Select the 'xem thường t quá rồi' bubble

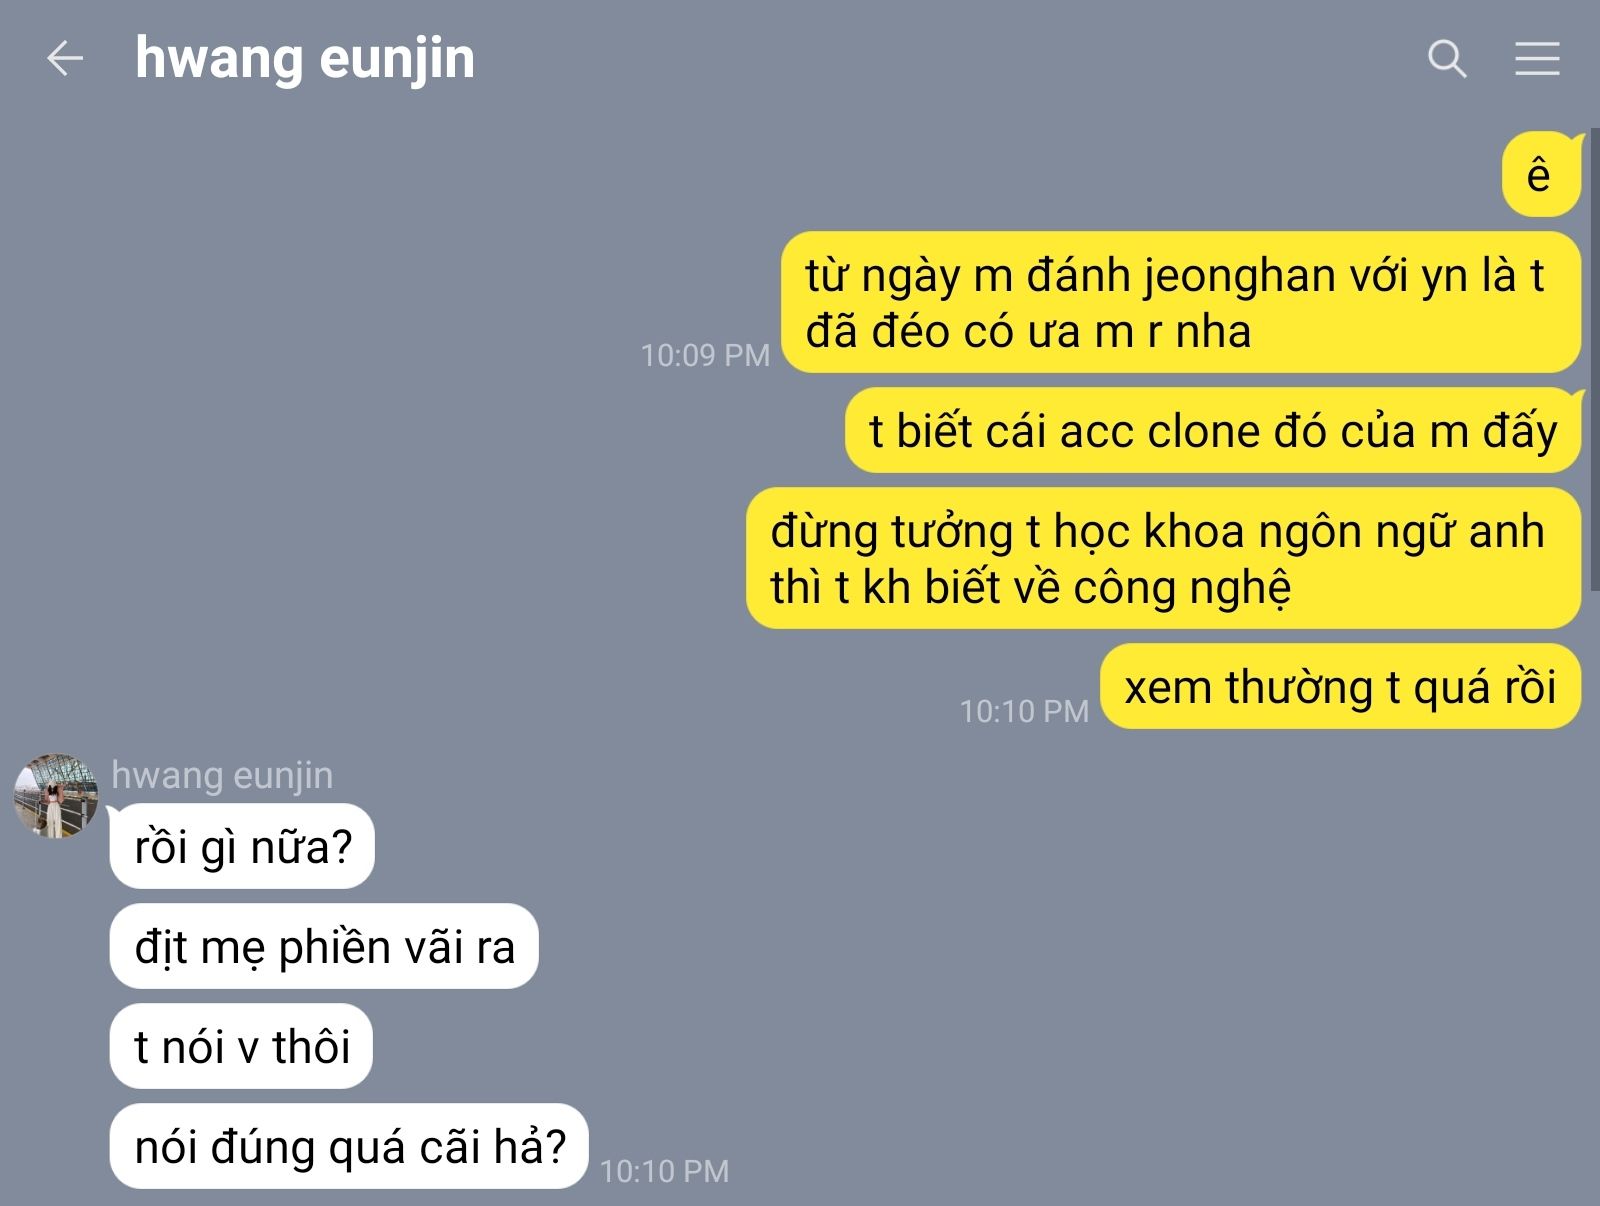coord(1340,687)
